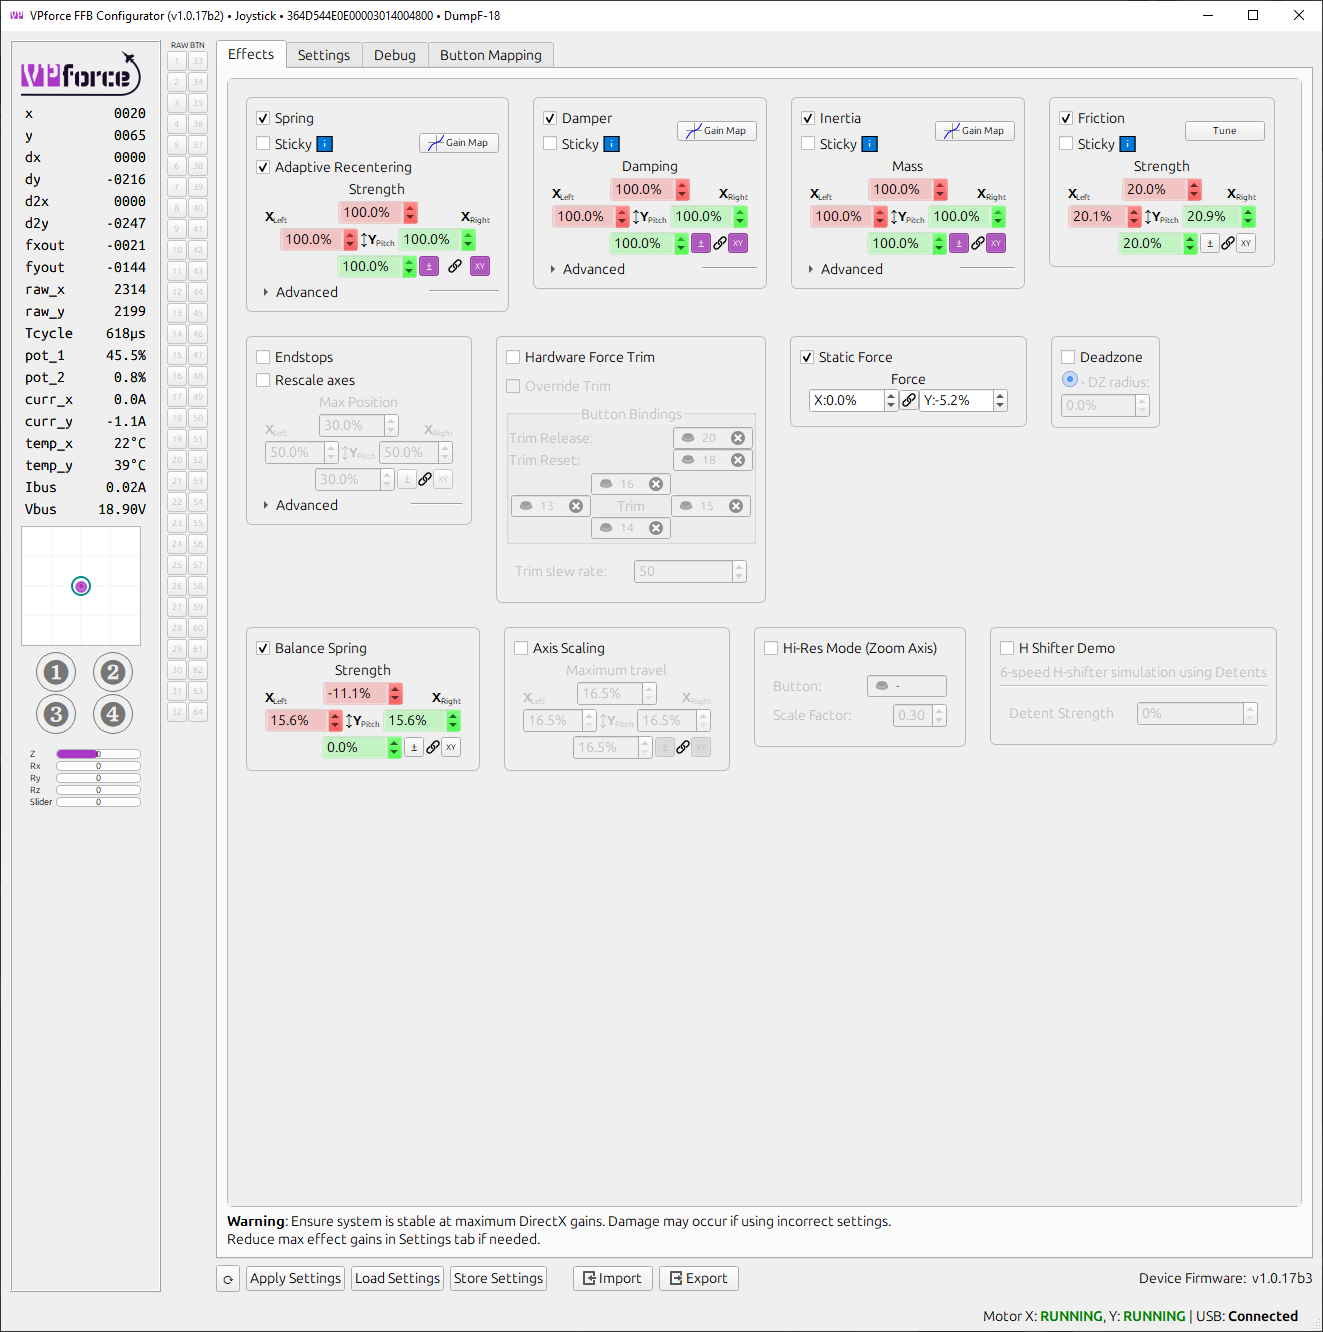Image resolution: width=1323 pixels, height=1332 pixels.
Task: Open the Damper Gain Map editor
Action: tap(715, 130)
